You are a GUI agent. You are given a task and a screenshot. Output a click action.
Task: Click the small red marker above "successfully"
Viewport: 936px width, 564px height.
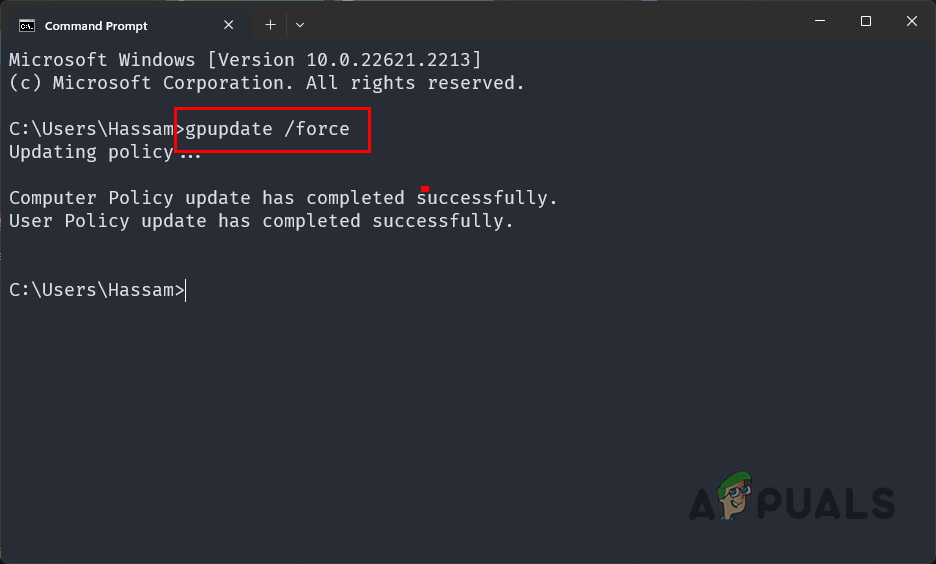pyautogui.click(x=425, y=187)
